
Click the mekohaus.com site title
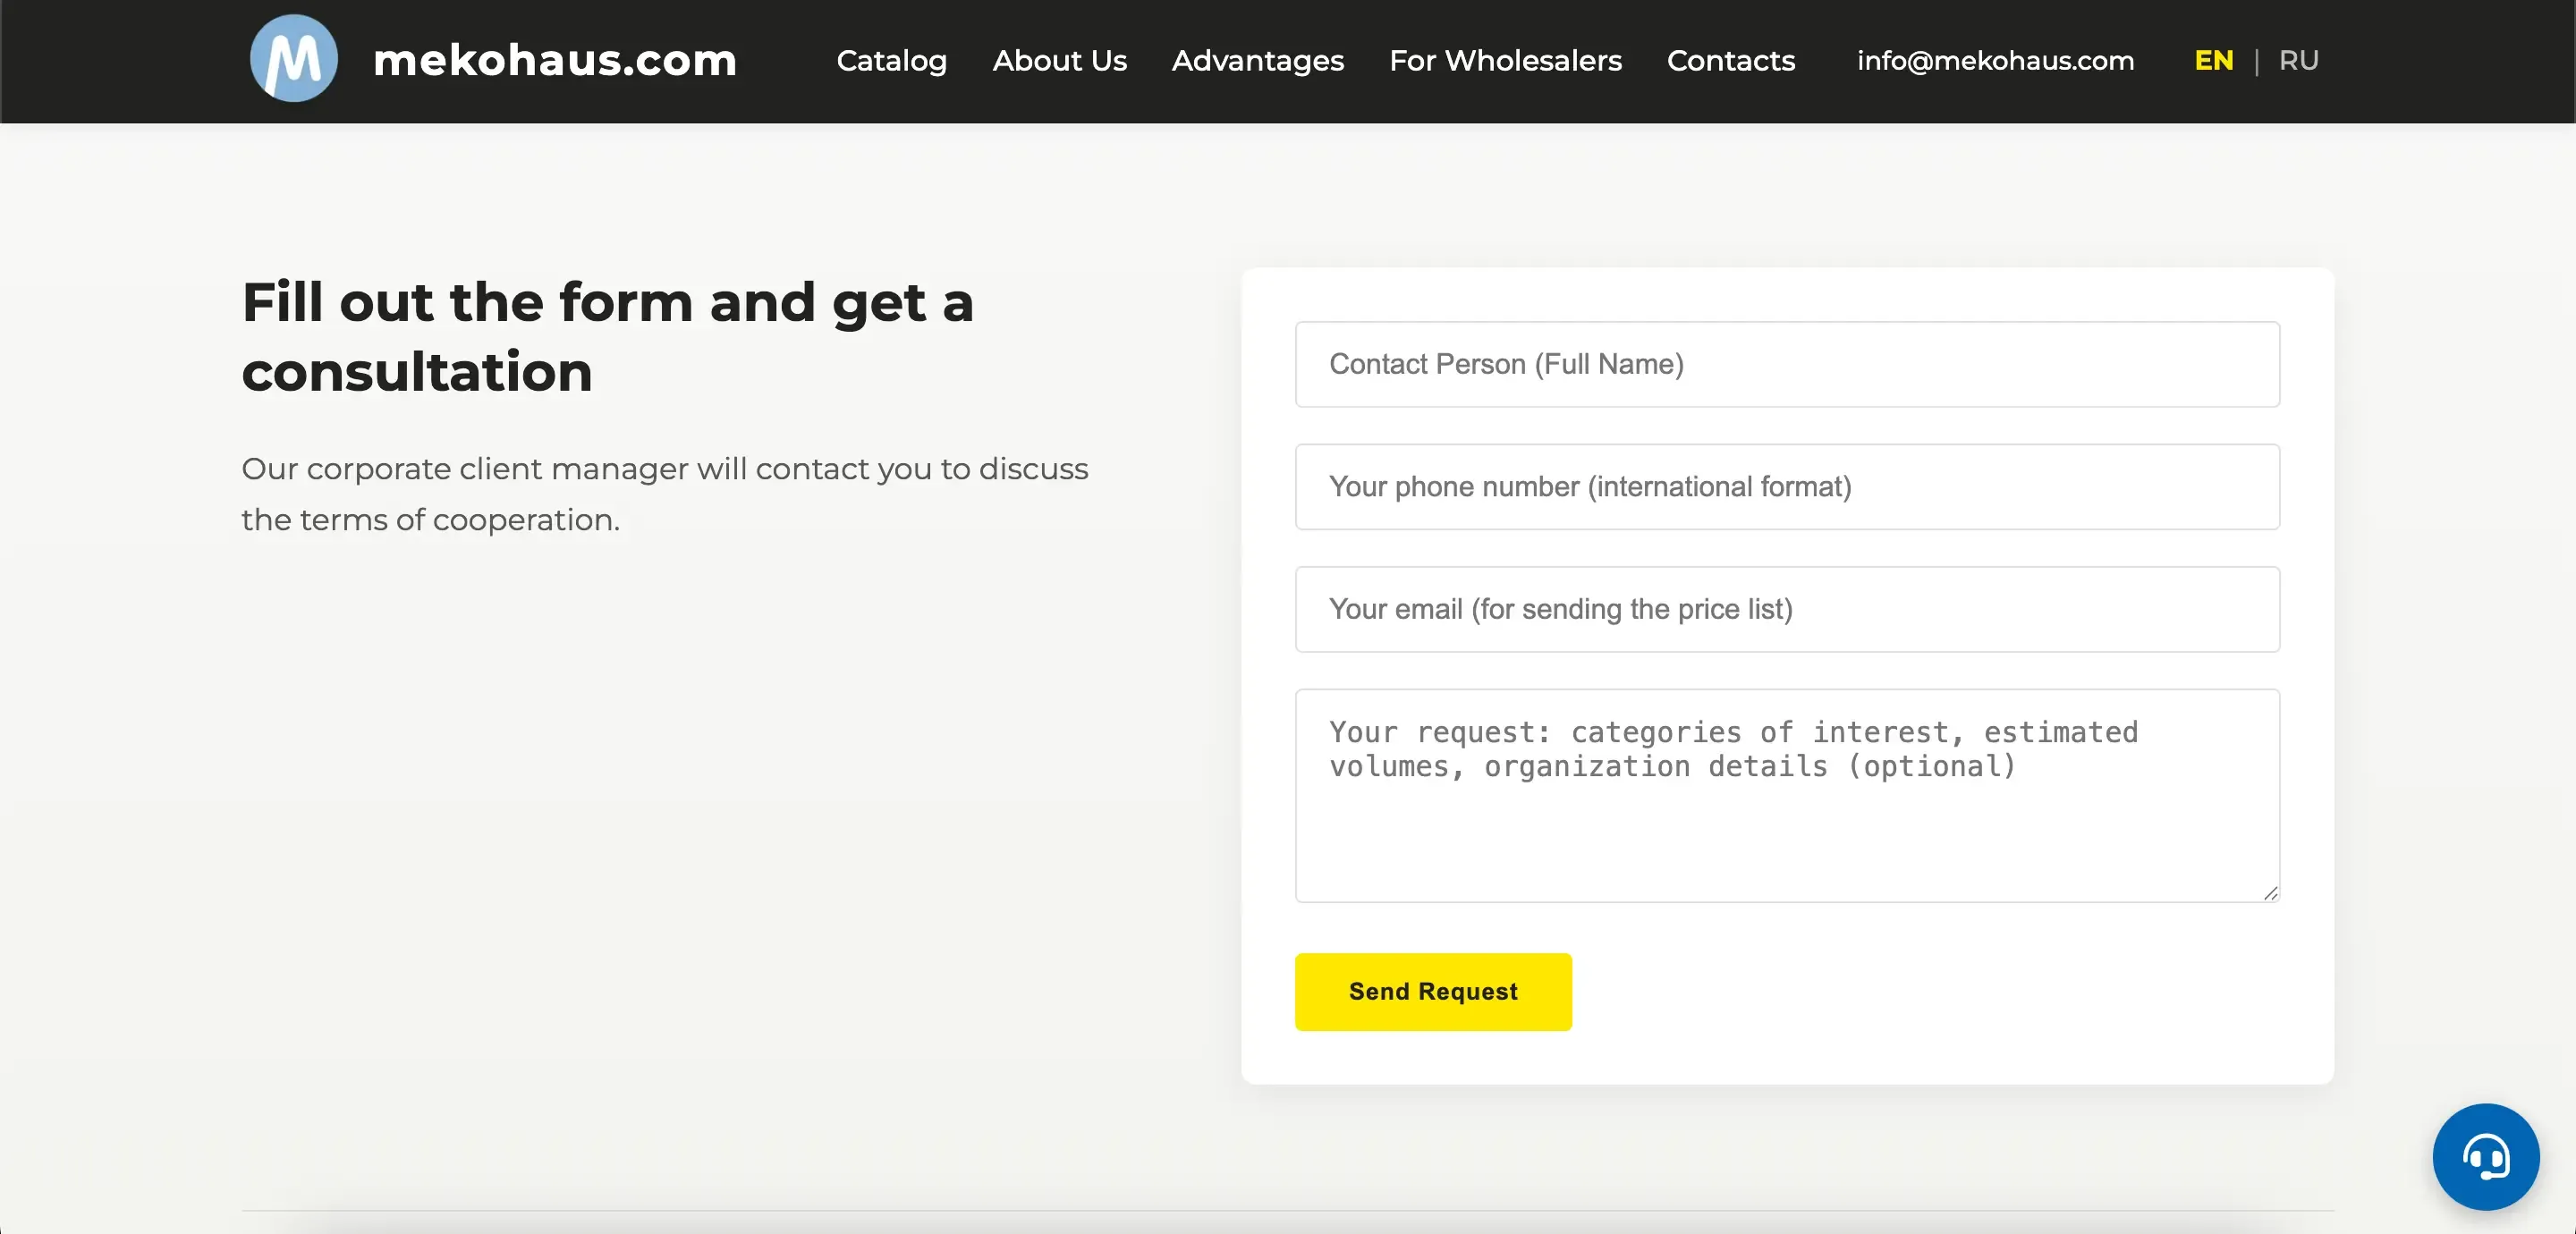pos(555,60)
